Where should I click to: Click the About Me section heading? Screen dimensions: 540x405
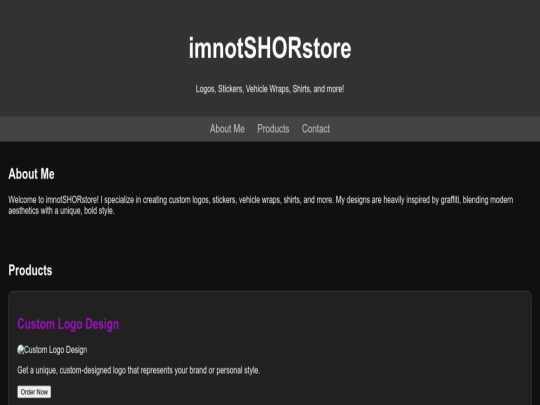[x=31, y=174]
